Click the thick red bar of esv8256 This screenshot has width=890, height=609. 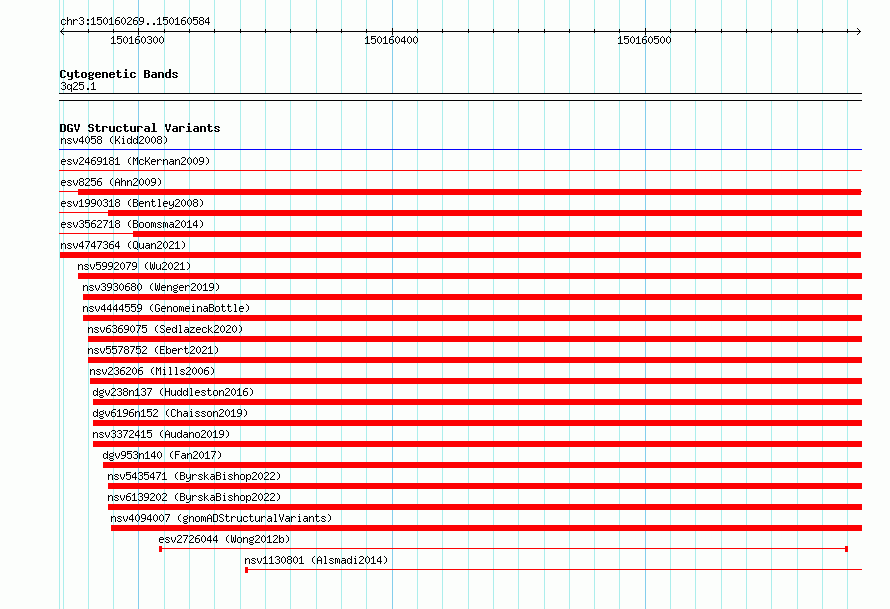pos(470,192)
